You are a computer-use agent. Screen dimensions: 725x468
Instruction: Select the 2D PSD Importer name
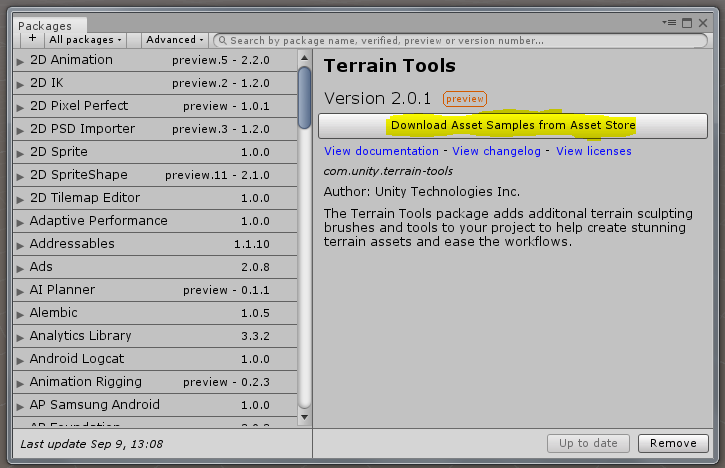tap(82, 129)
